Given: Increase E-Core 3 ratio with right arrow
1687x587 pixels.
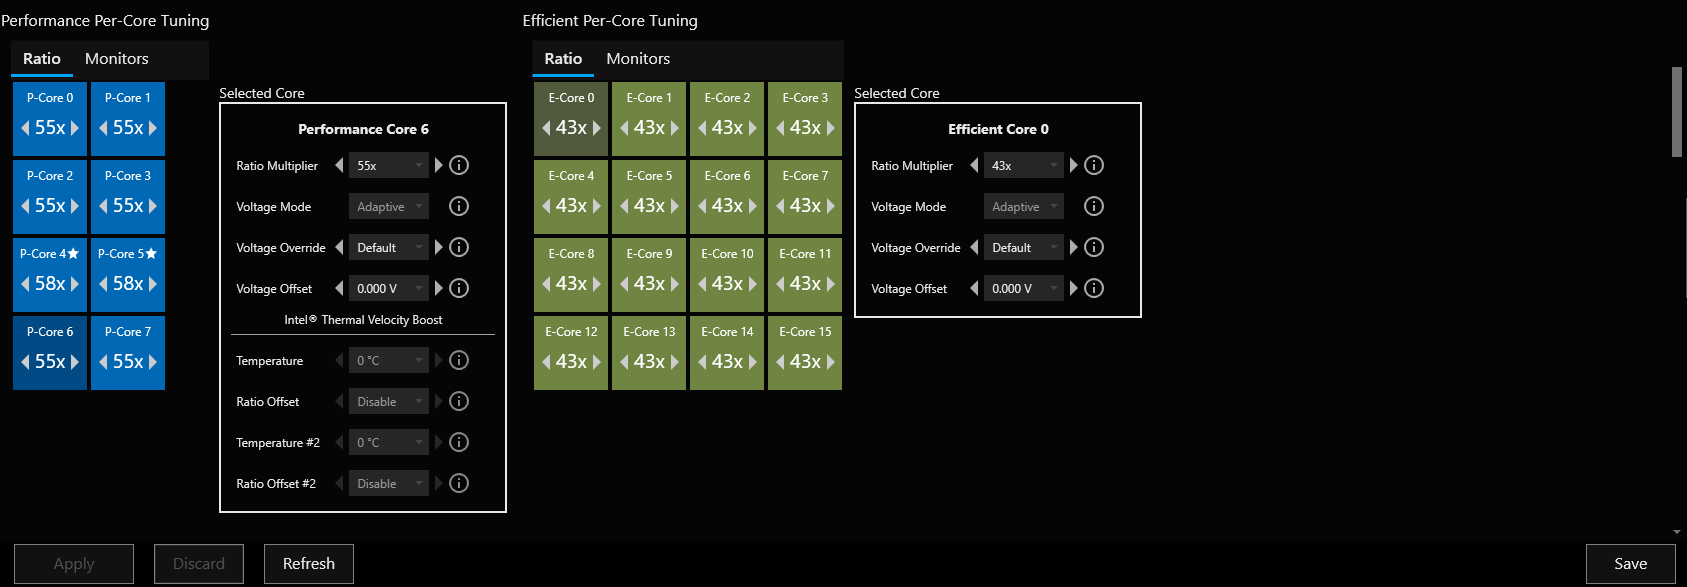Looking at the screenshot, I should click(x=830, y=128).
